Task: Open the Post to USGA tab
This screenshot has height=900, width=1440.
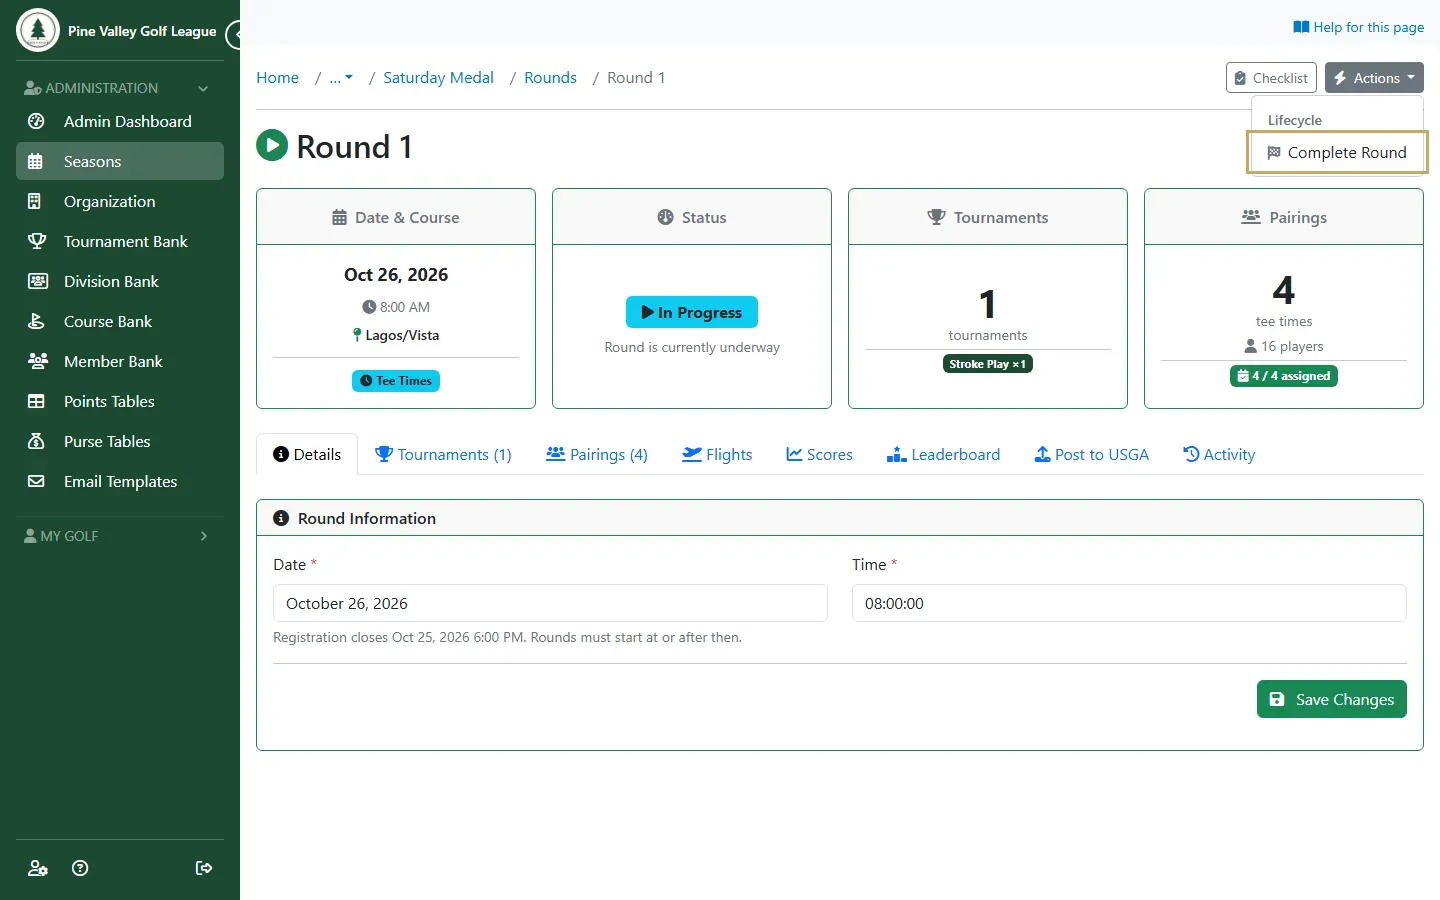Action: click(x=1091, y=454)
